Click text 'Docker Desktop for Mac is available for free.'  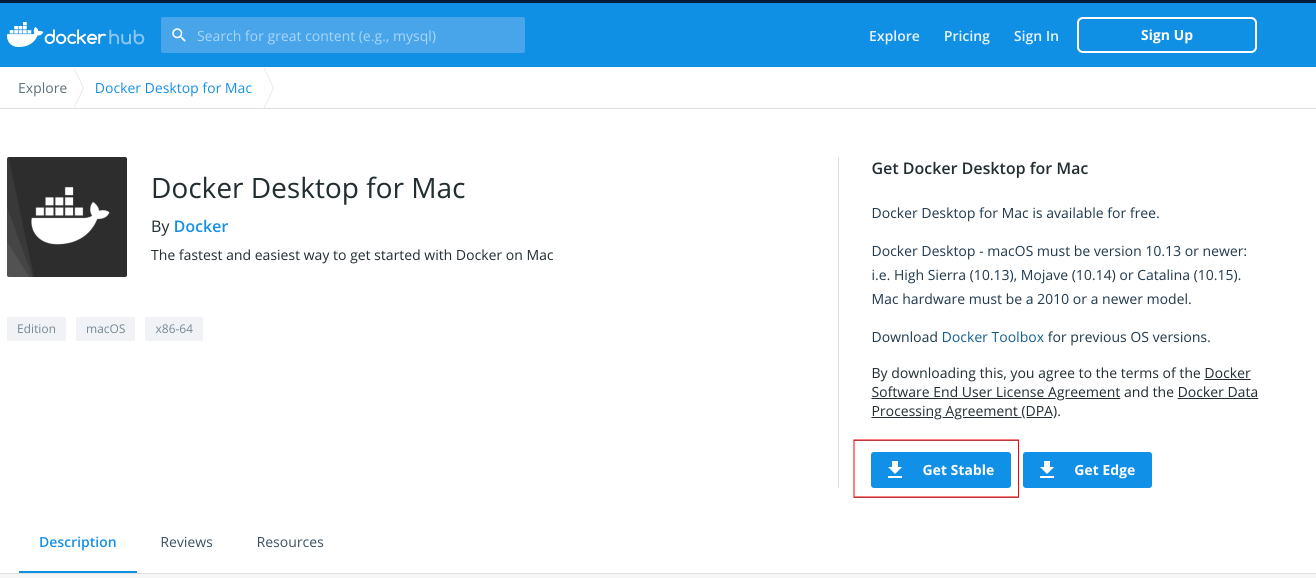(x=1016, y=213)
